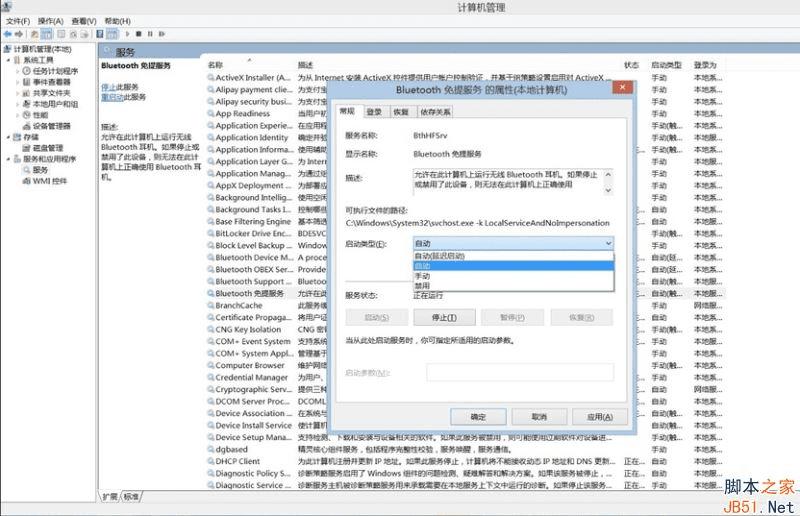The image size is (800, 516).
Task: Click the 启动类型 combo box arrow
Action: [x=608, y=243]
